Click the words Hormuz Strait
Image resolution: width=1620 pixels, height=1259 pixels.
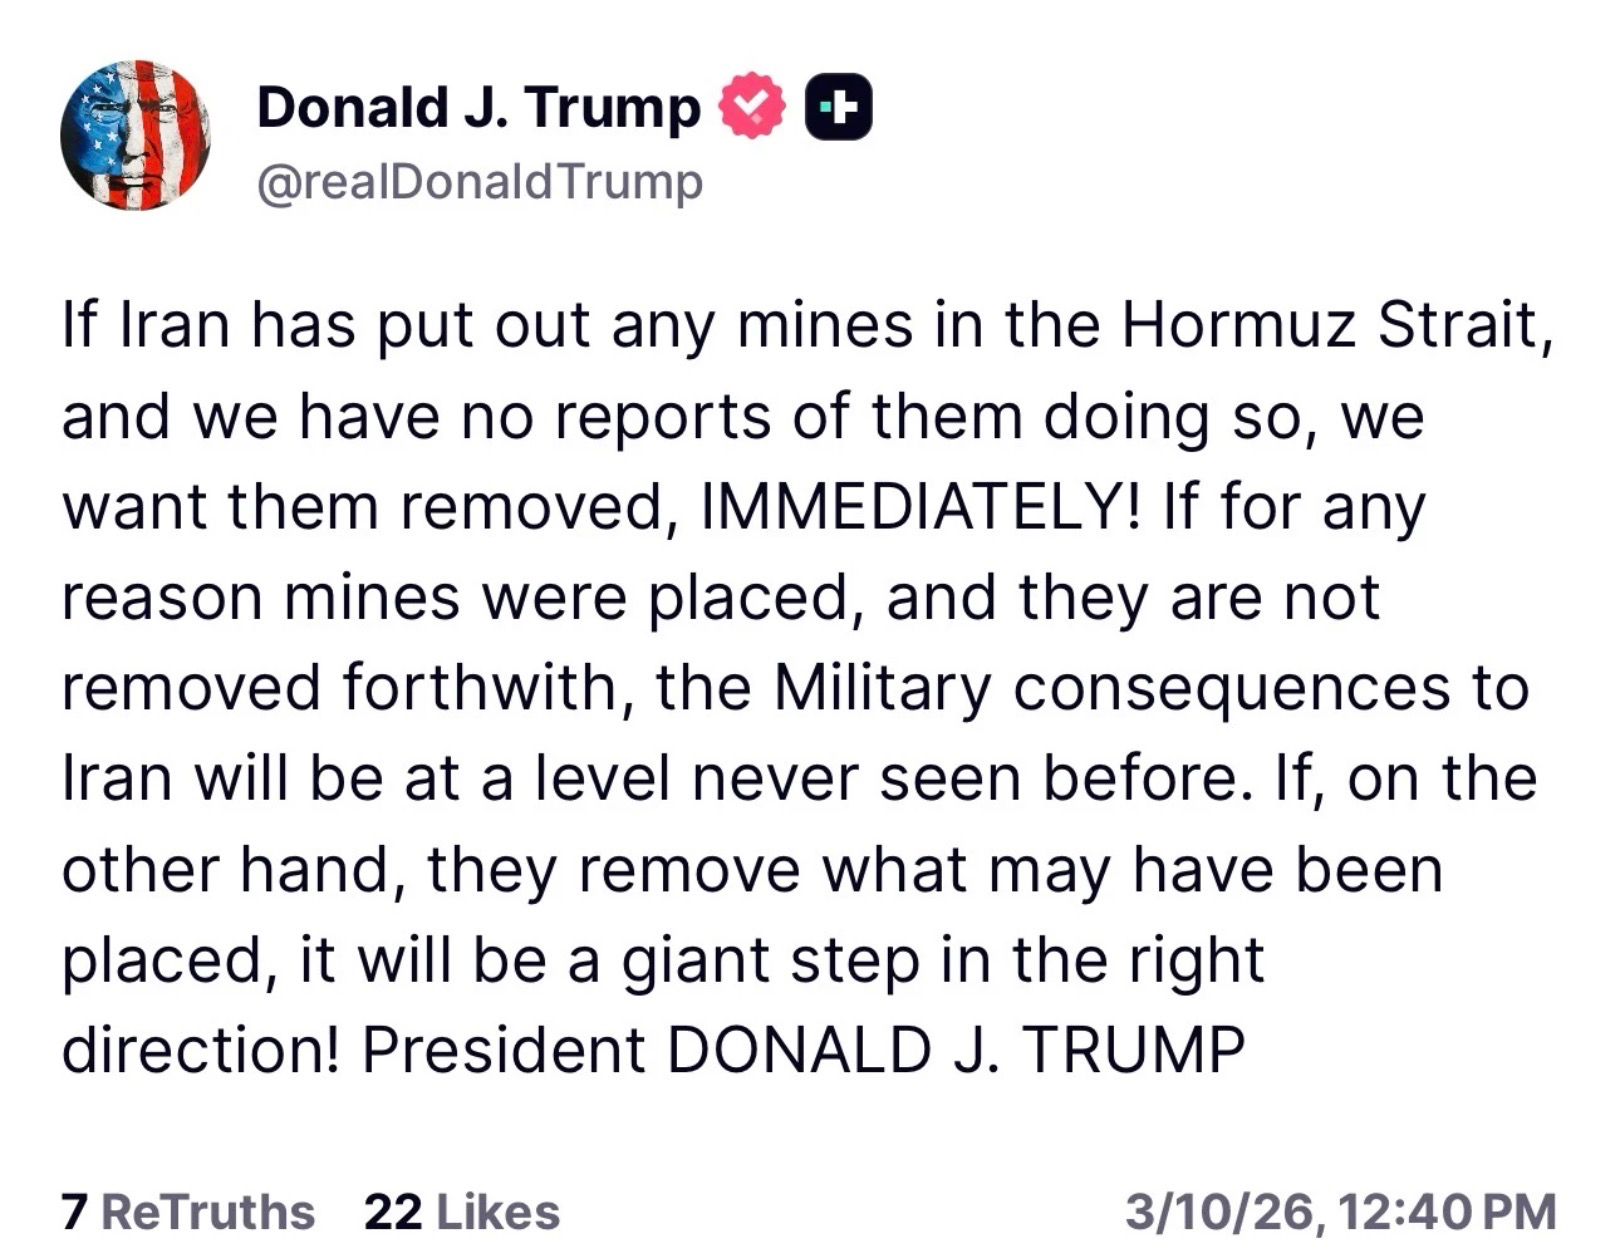coord(1330,325)
